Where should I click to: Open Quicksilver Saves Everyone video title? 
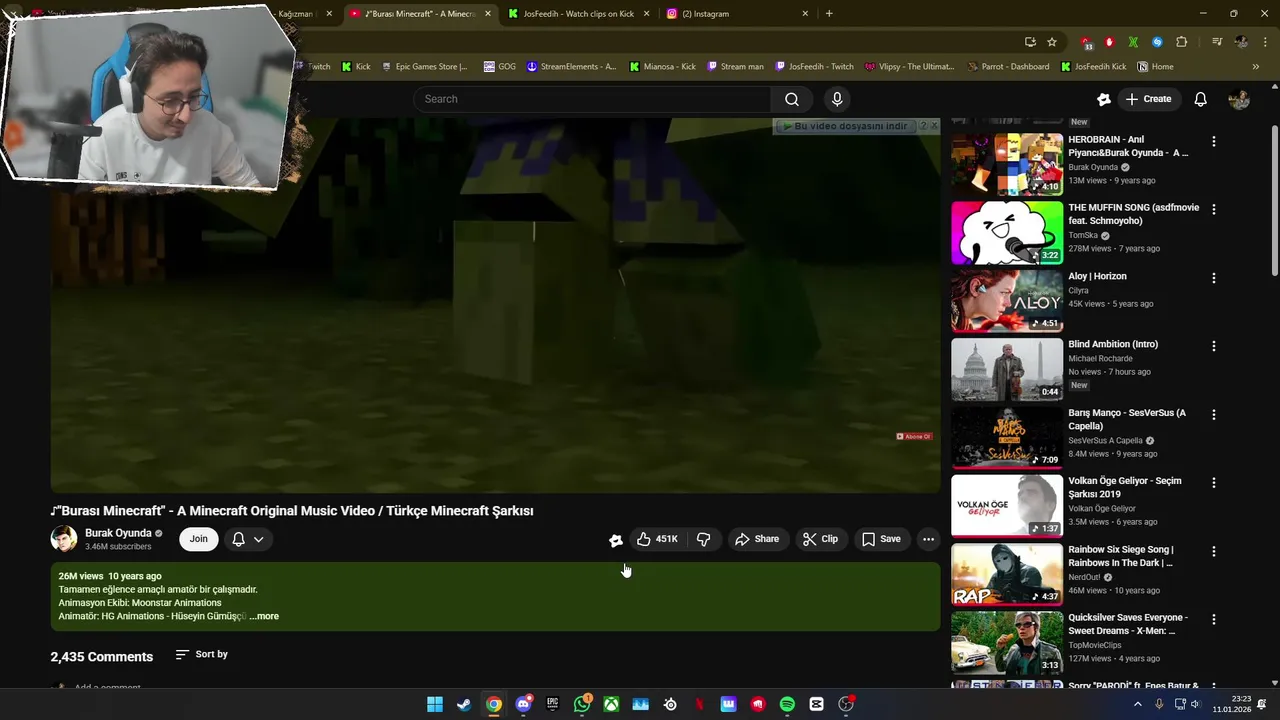click(1128, 624)
